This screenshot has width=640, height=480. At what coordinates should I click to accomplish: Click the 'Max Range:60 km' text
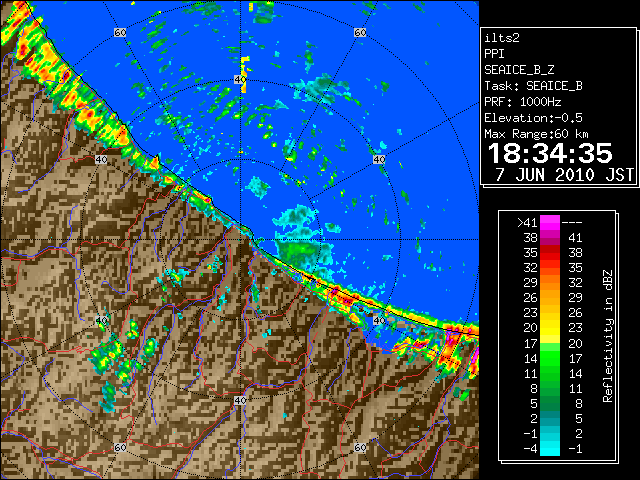tap(536, 134)
